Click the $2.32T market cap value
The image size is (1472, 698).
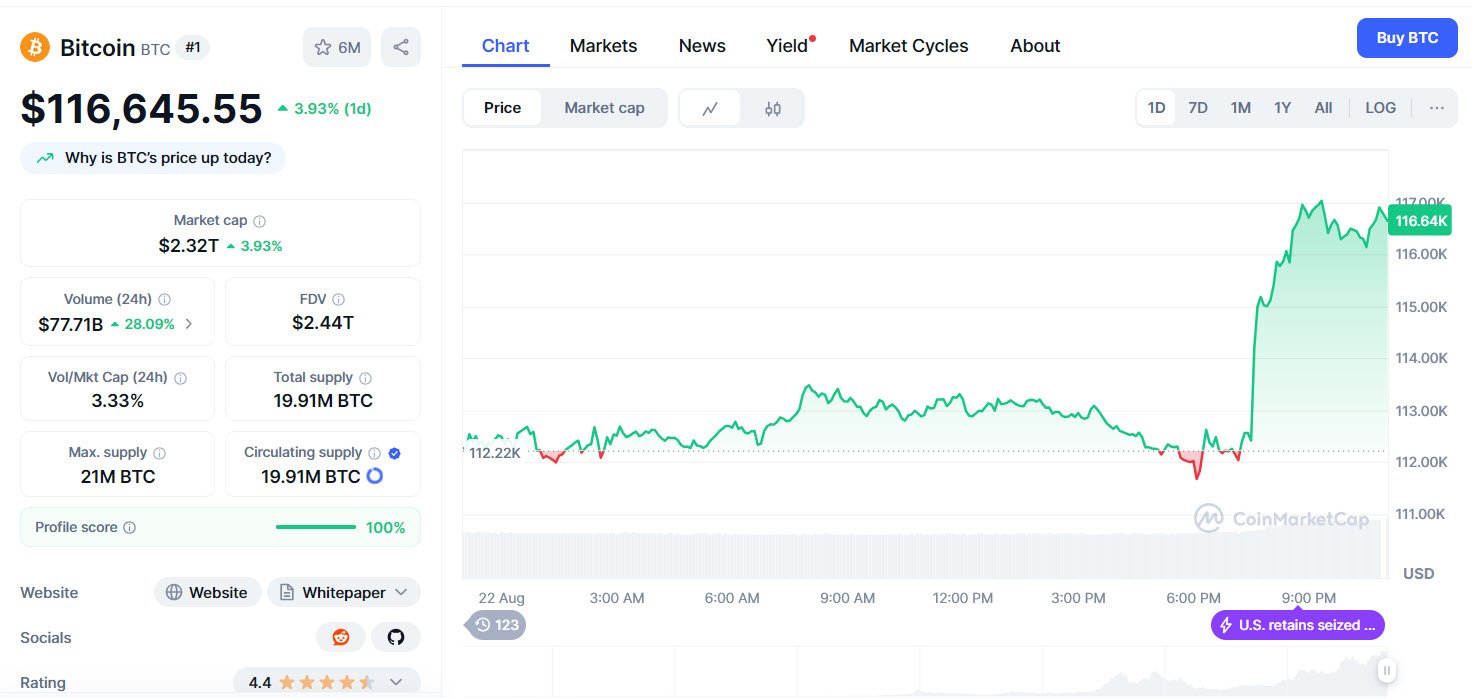click(x=188, y=246)
